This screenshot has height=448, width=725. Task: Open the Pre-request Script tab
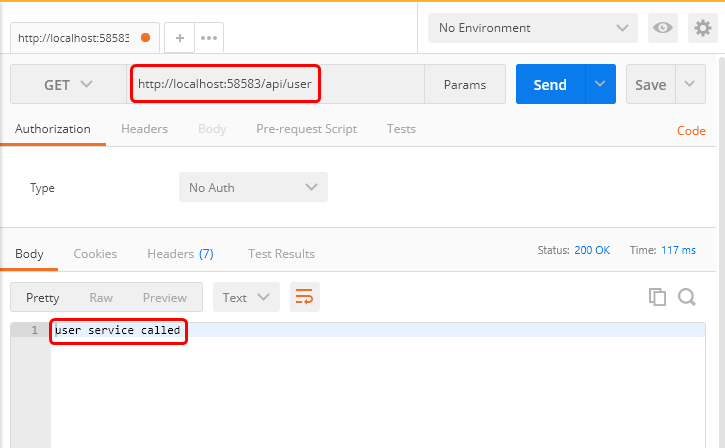coord(306,129)
